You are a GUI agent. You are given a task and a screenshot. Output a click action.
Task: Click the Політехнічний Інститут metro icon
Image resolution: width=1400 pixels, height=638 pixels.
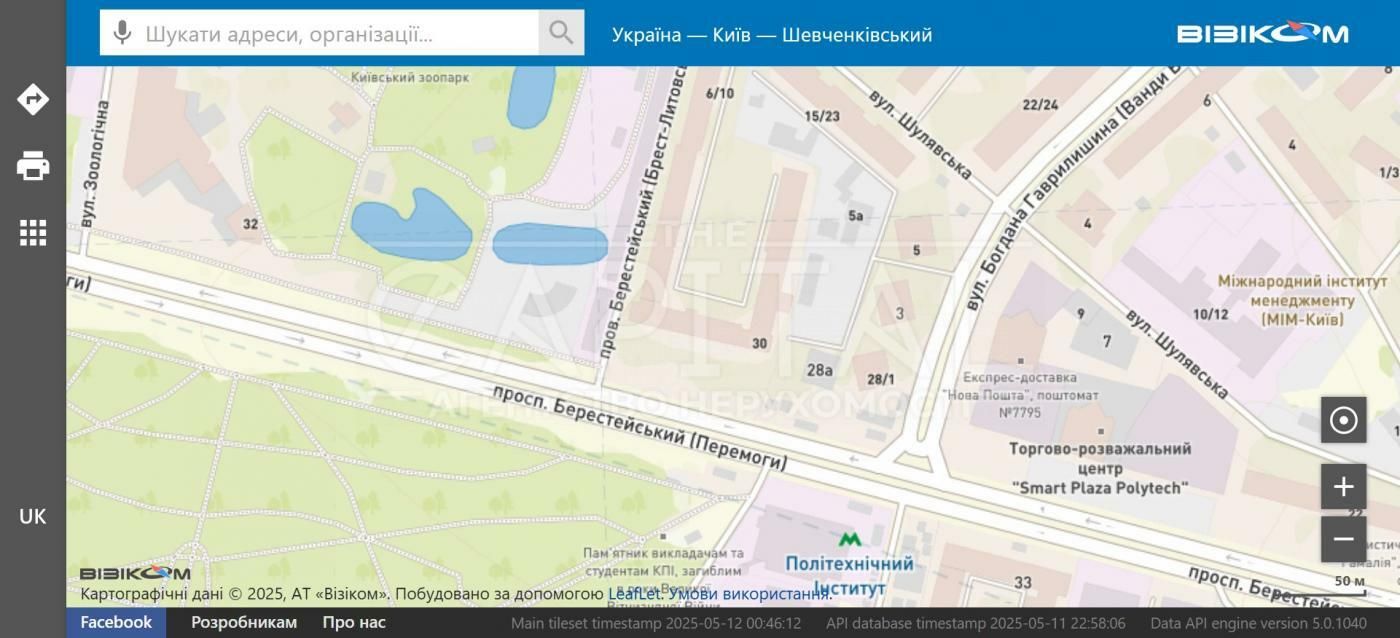[x=850, y=540]
